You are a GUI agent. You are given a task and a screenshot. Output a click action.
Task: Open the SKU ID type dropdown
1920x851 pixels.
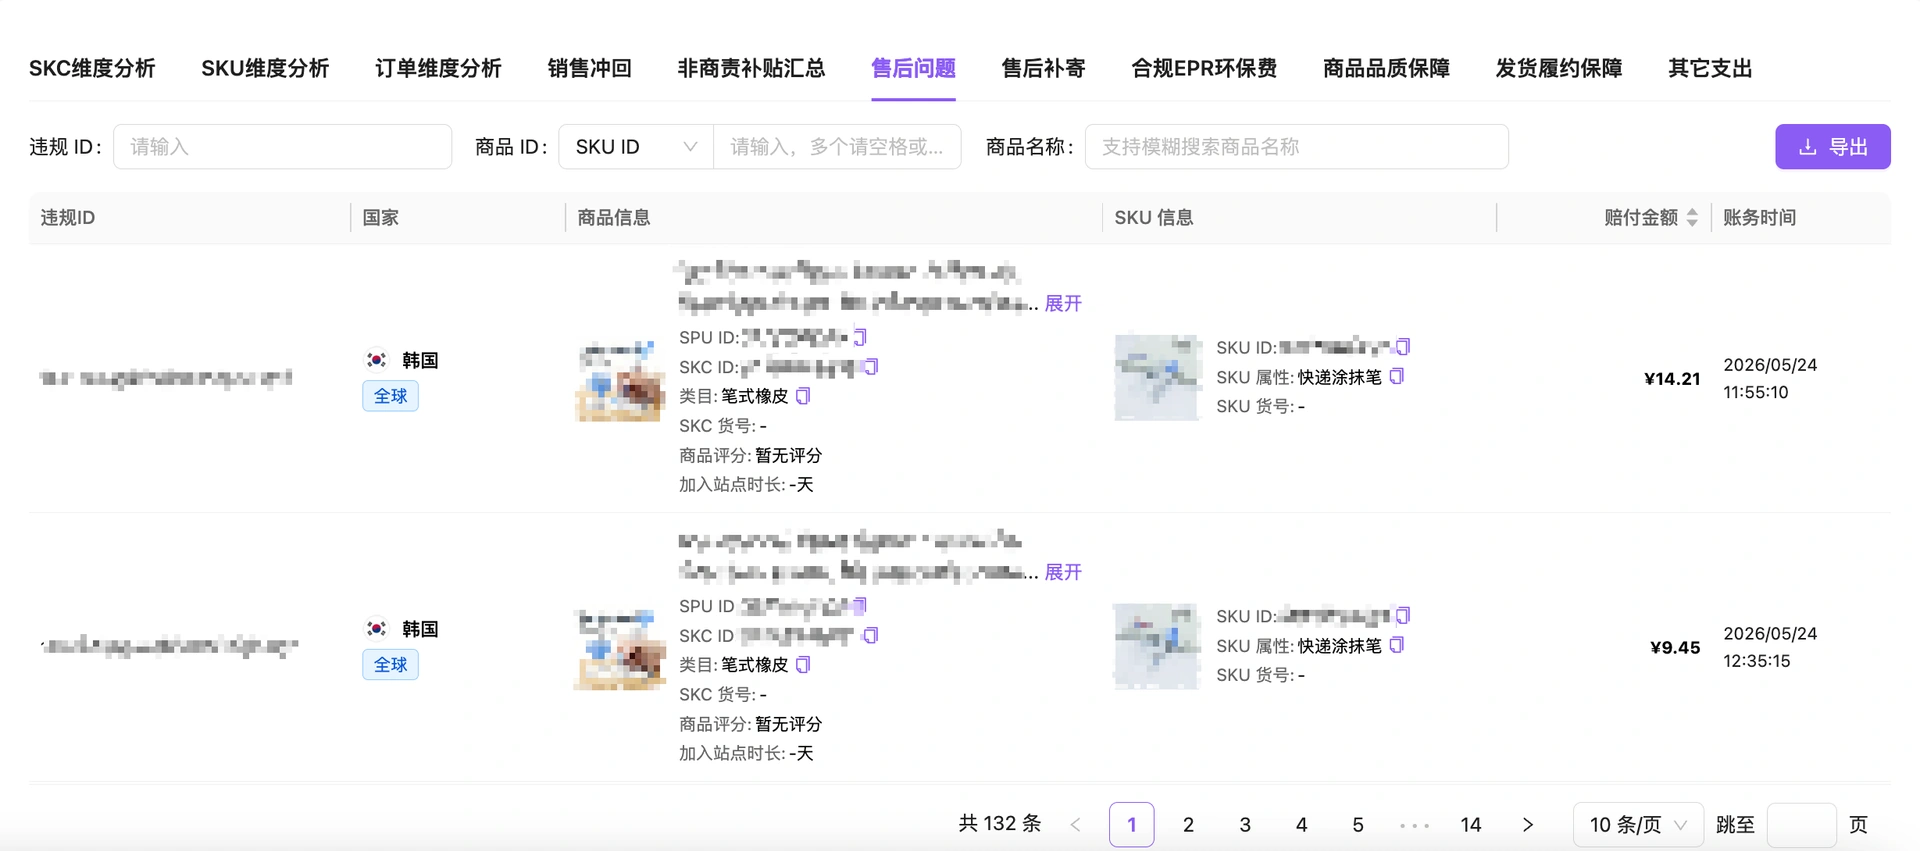(636, 147)
